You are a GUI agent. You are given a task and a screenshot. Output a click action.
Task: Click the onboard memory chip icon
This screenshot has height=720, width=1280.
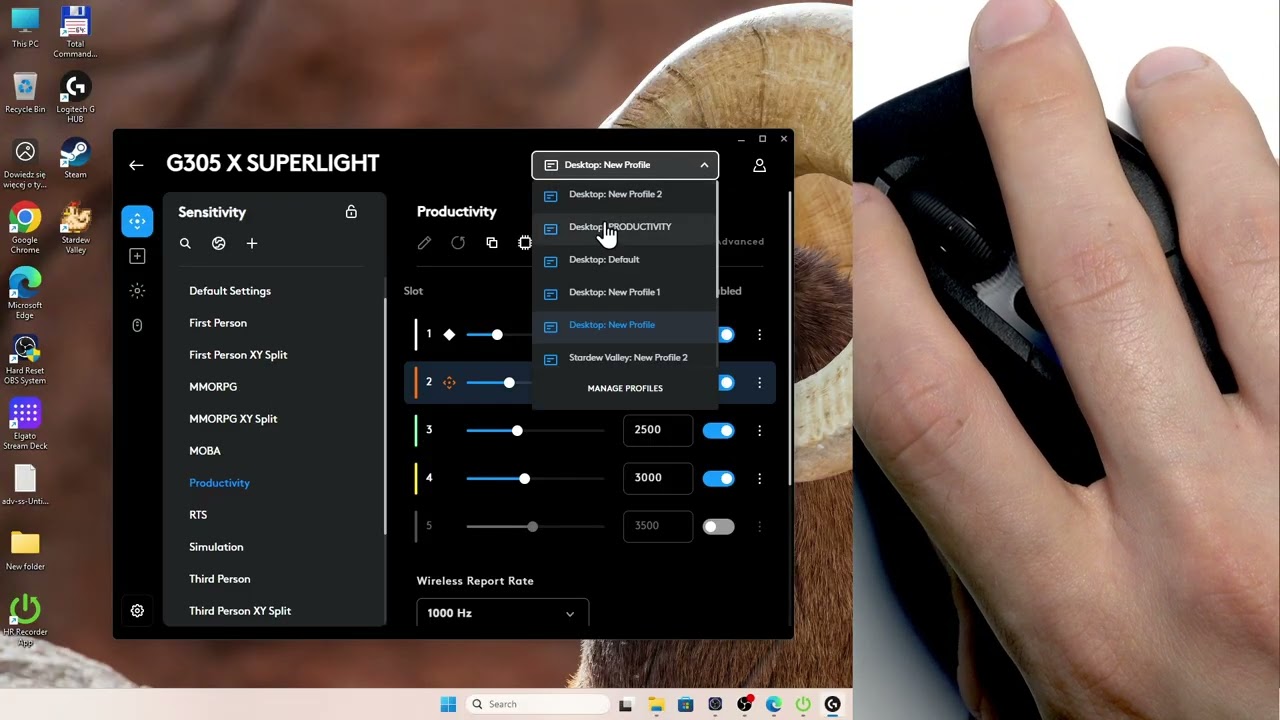pos(525,243)
